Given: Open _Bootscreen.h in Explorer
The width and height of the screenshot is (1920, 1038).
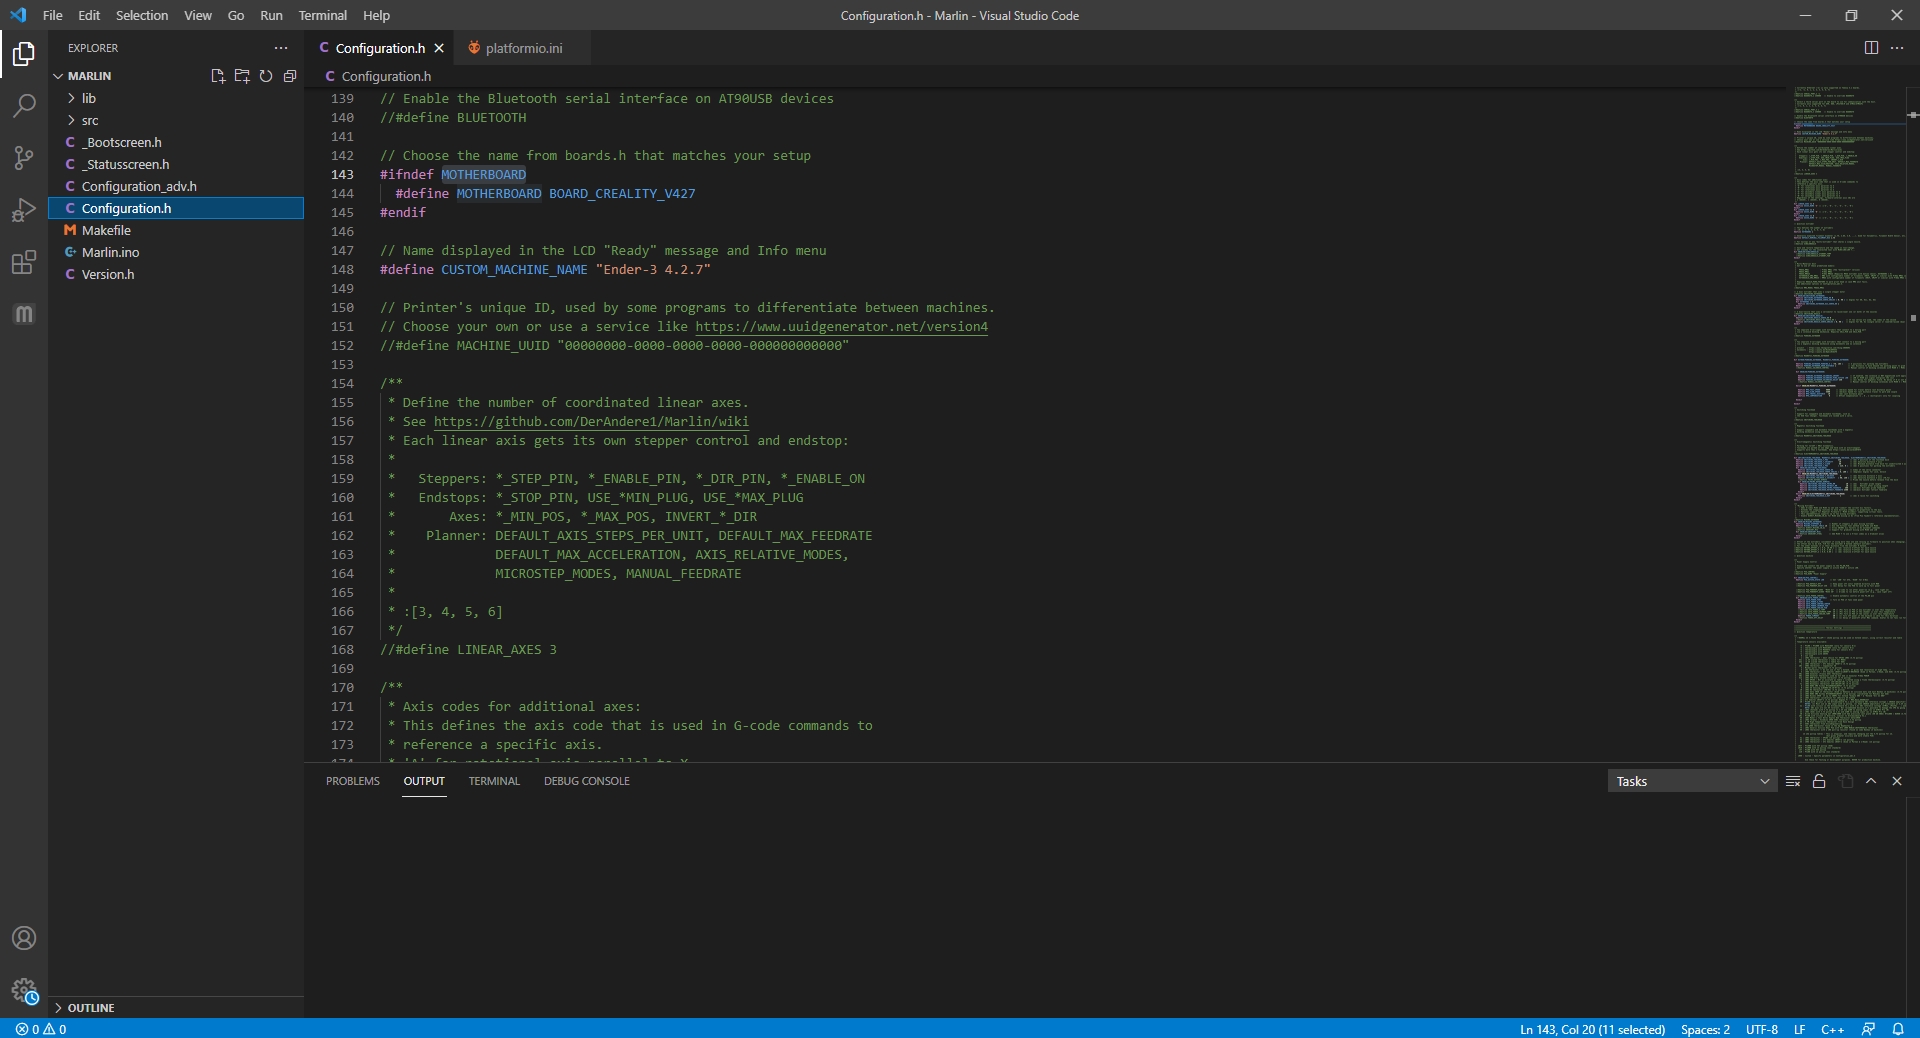Looking at the screenshot, I should pos(176,142).
